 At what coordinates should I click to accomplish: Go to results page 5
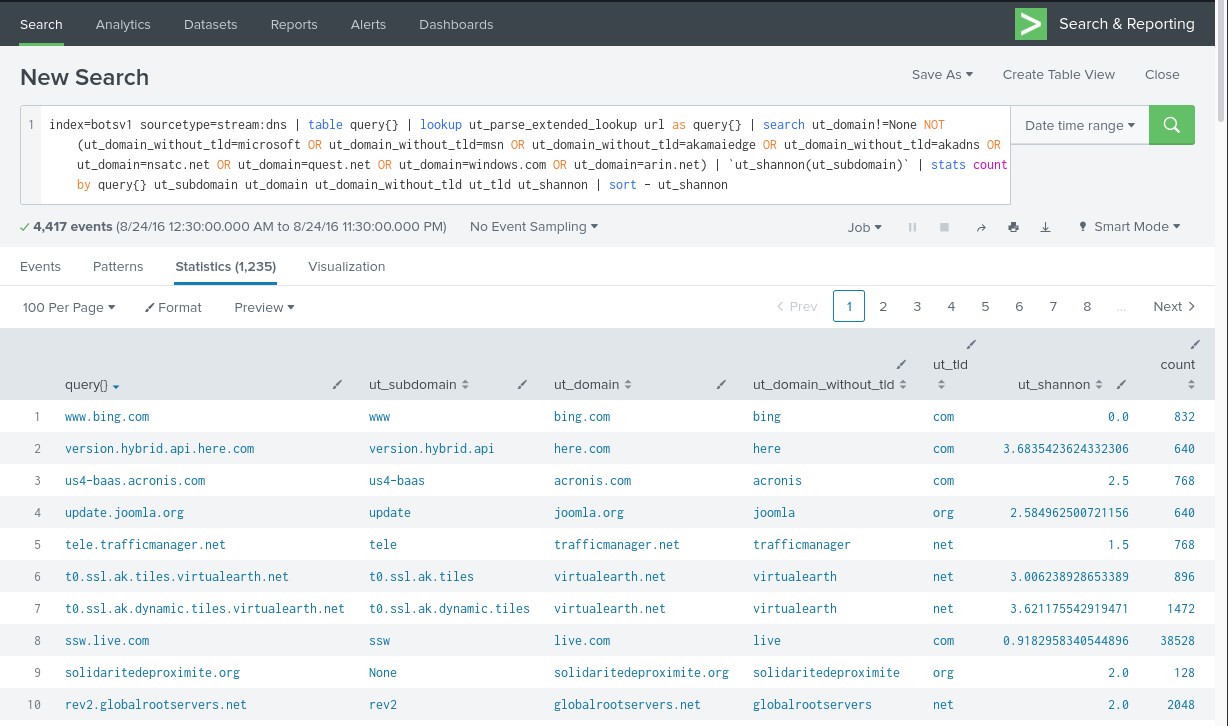985,307
